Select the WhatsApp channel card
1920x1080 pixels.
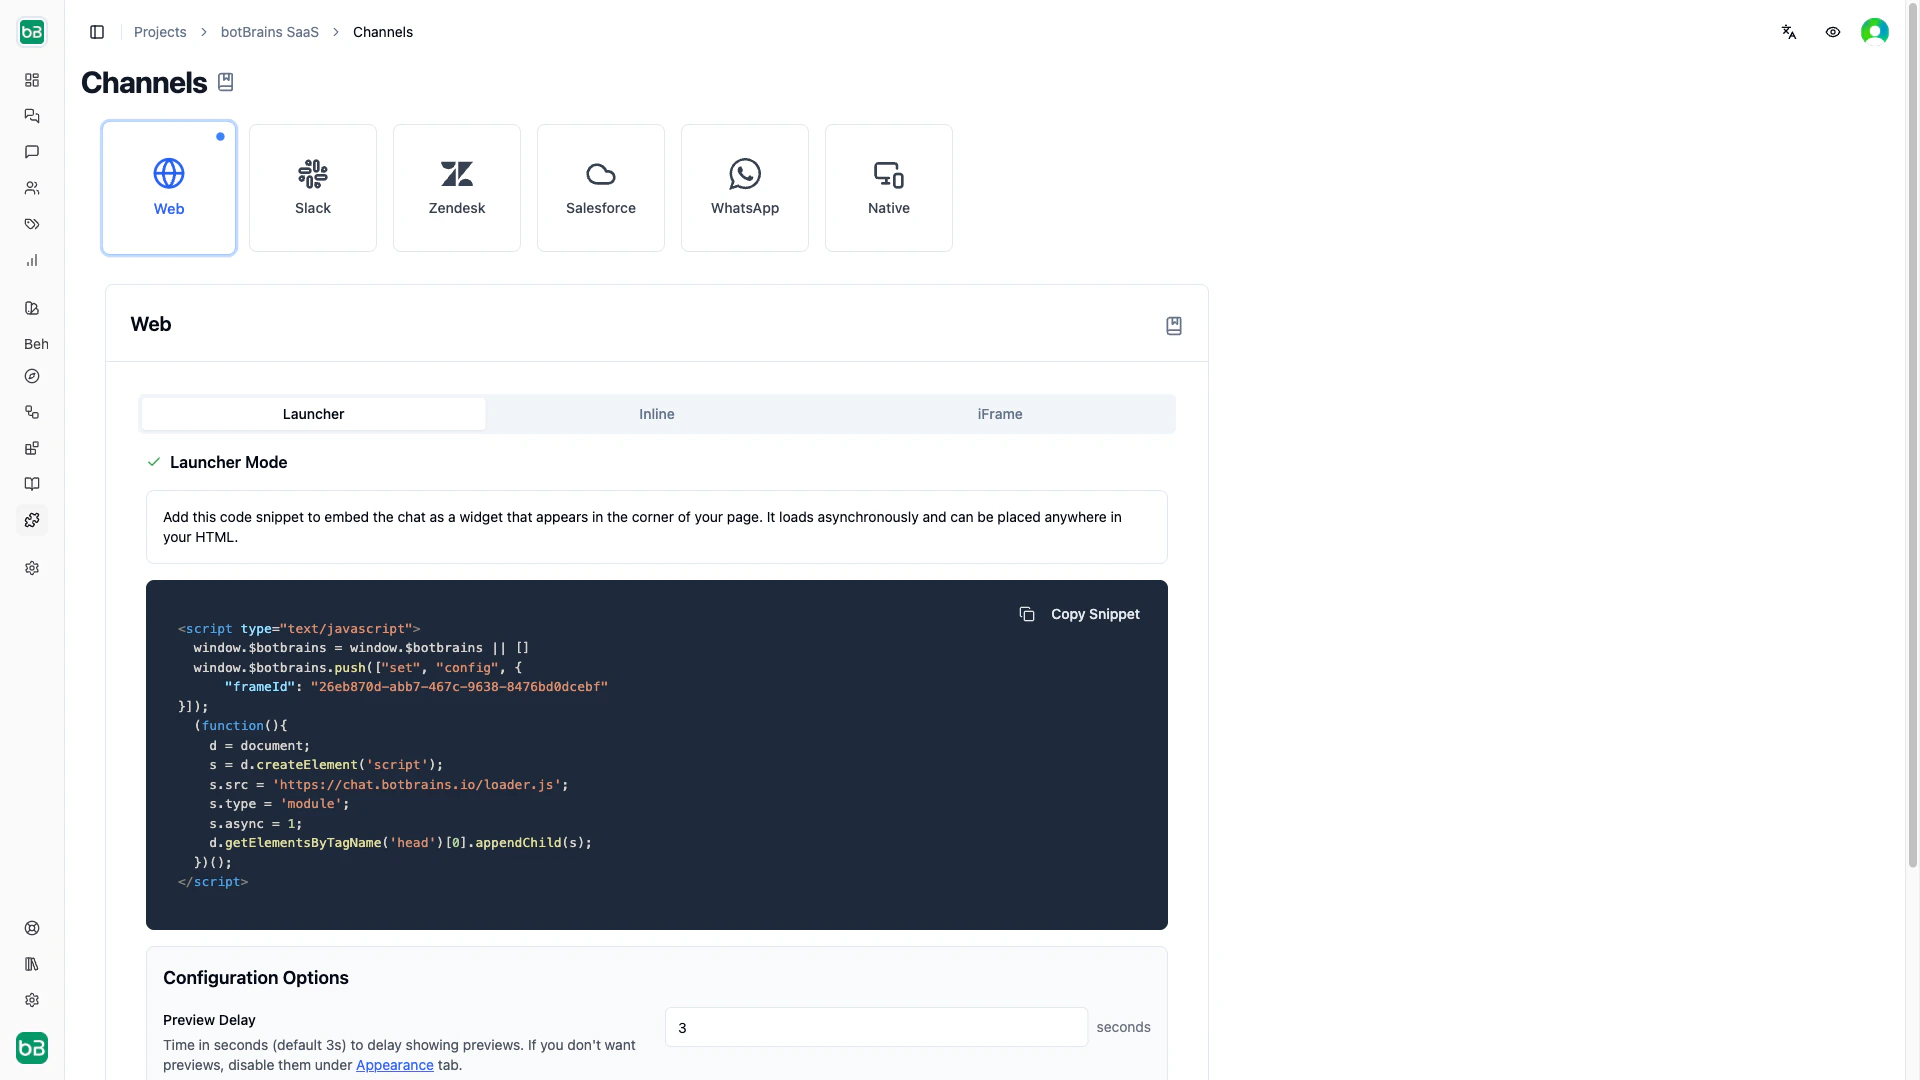point(744,188)
